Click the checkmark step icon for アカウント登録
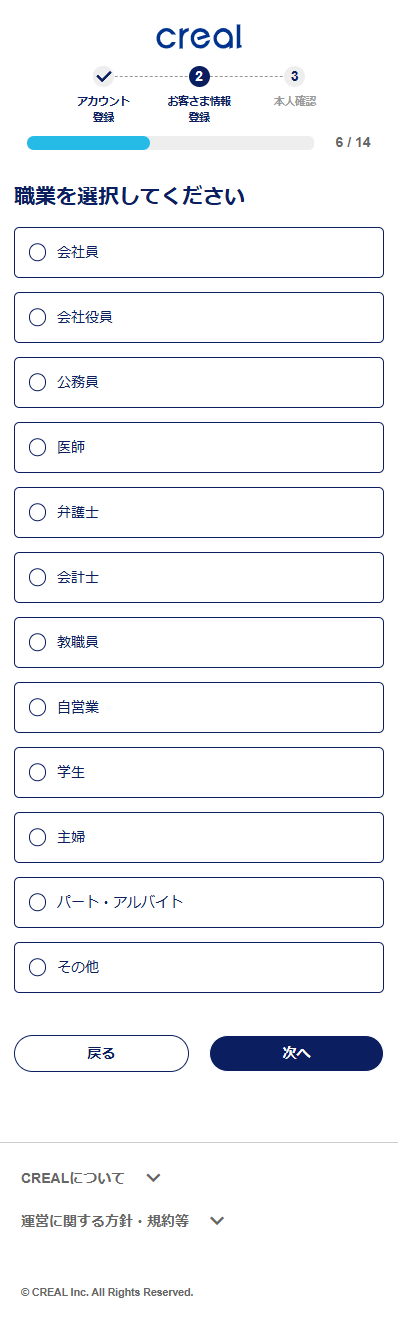Image resolution: width=398 pixels, height=1335 pixels. click(103, 76)
